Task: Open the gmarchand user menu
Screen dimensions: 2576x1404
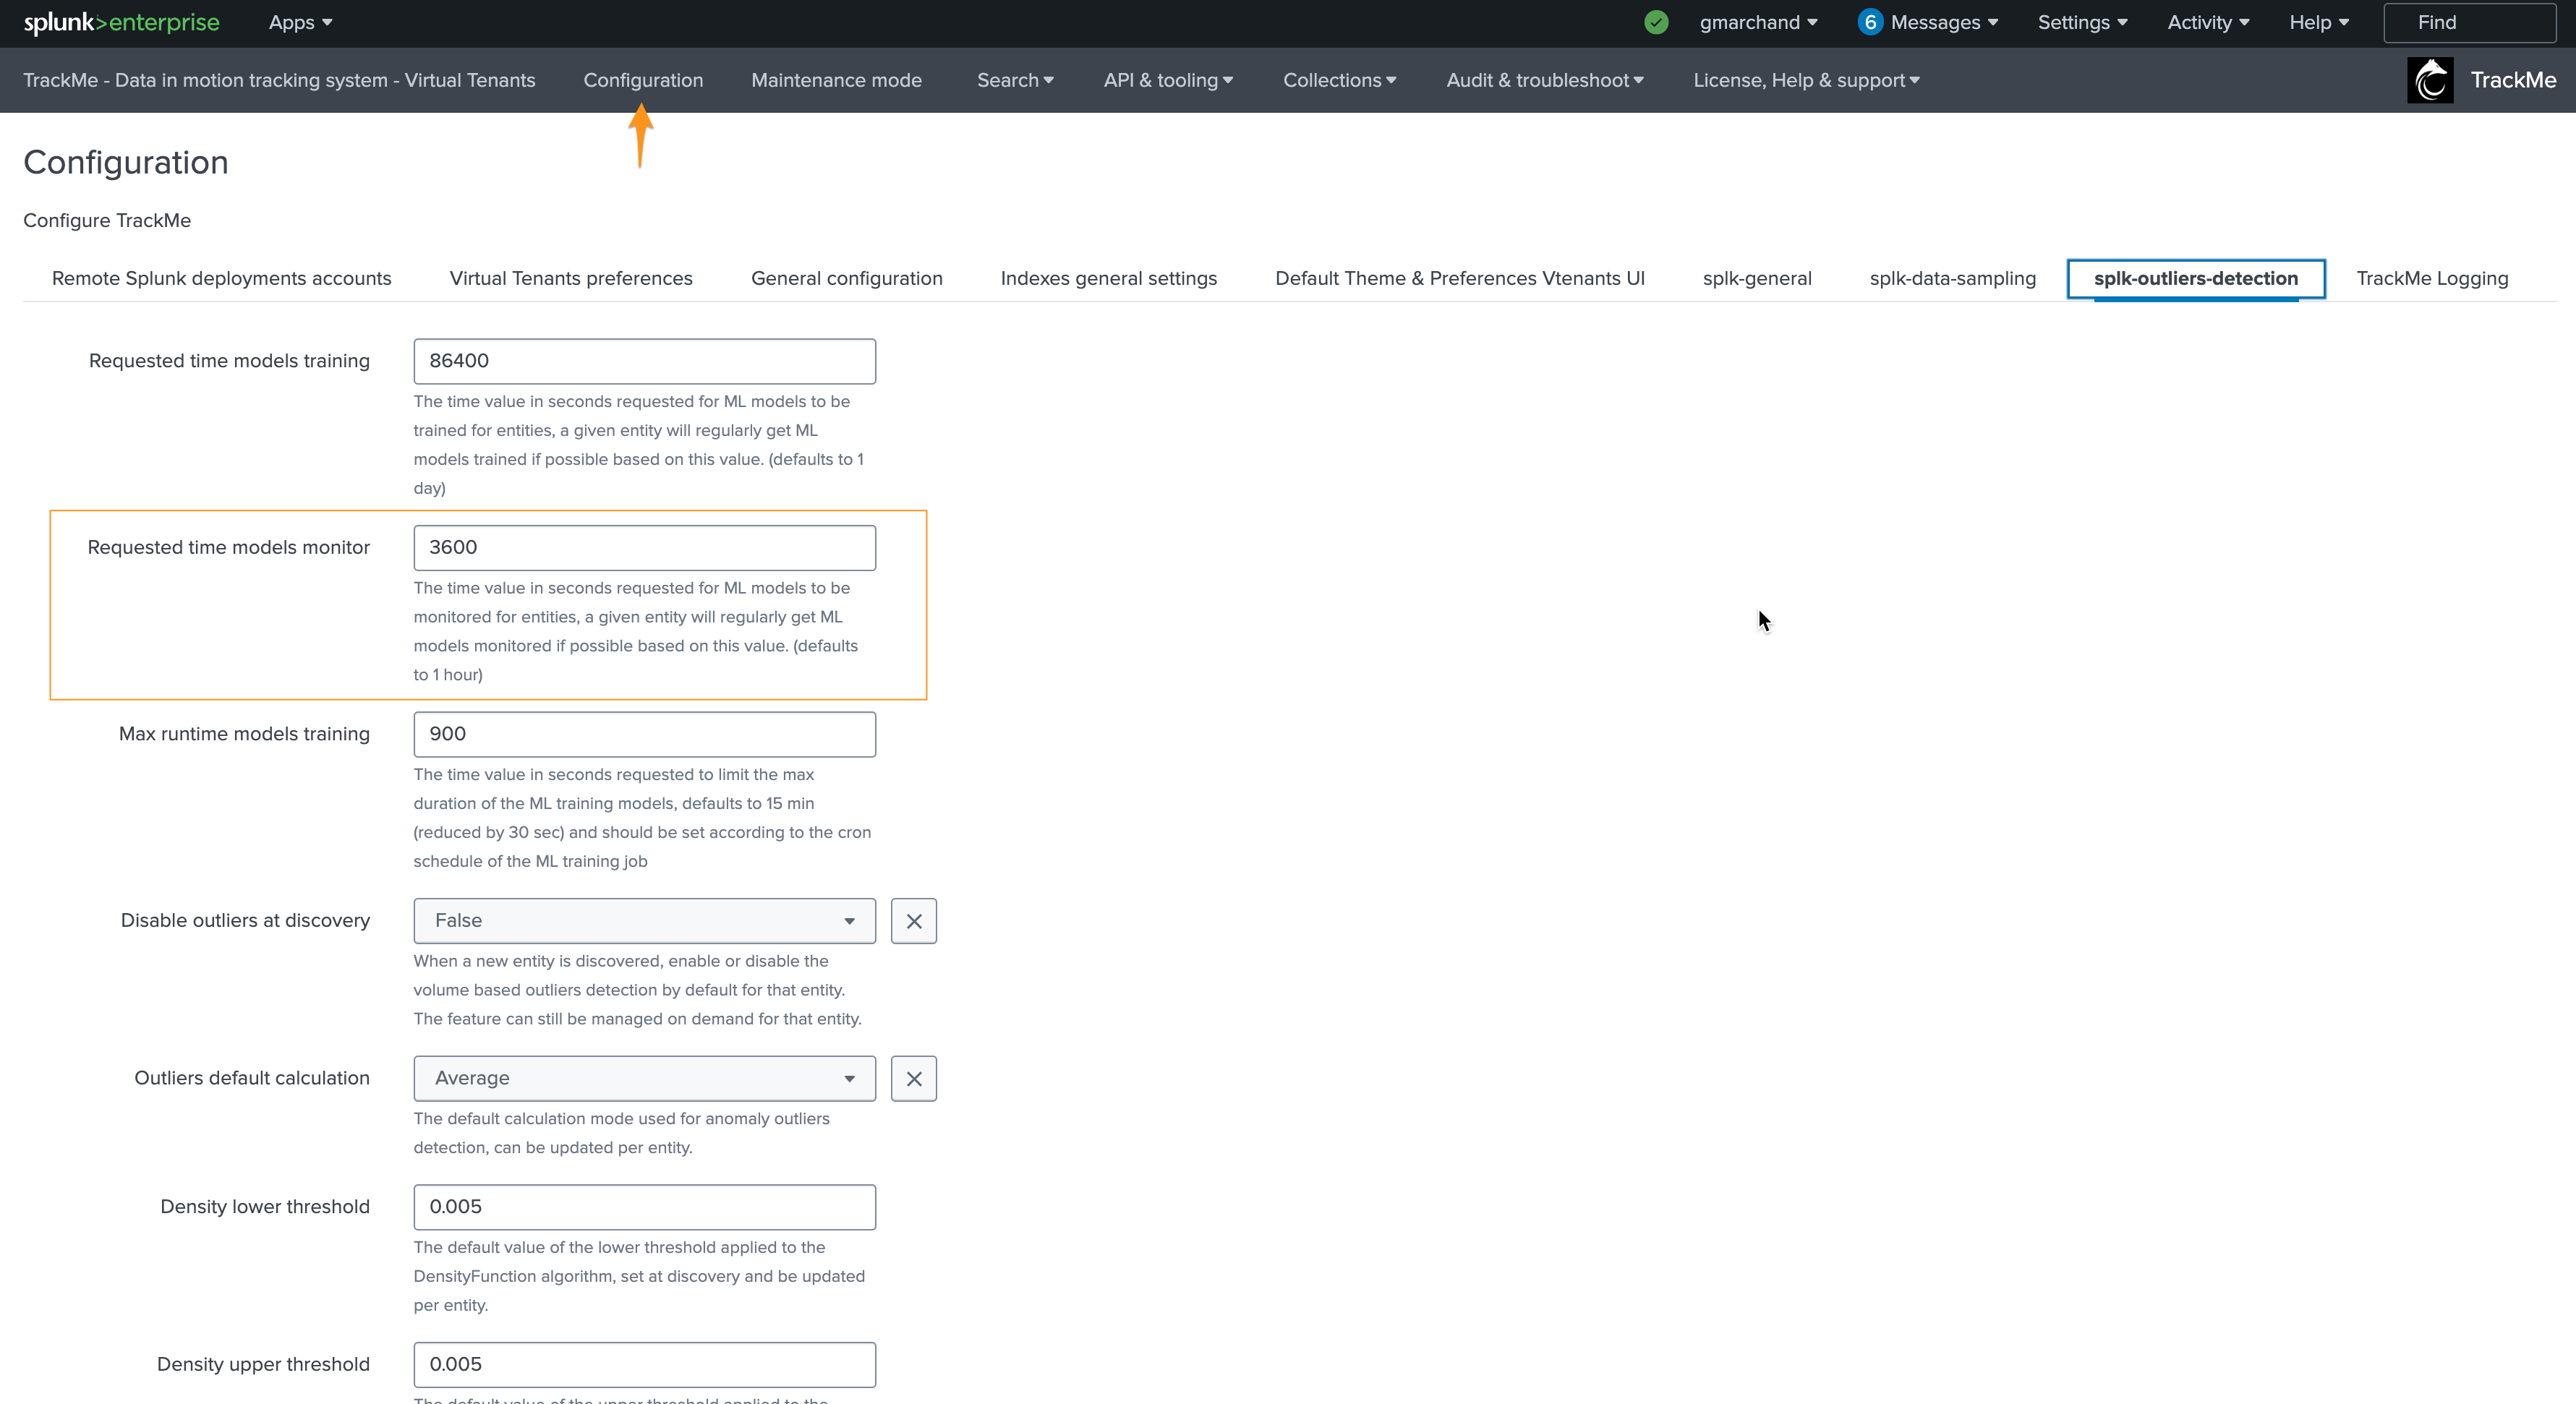Action: pos(1758,22)
